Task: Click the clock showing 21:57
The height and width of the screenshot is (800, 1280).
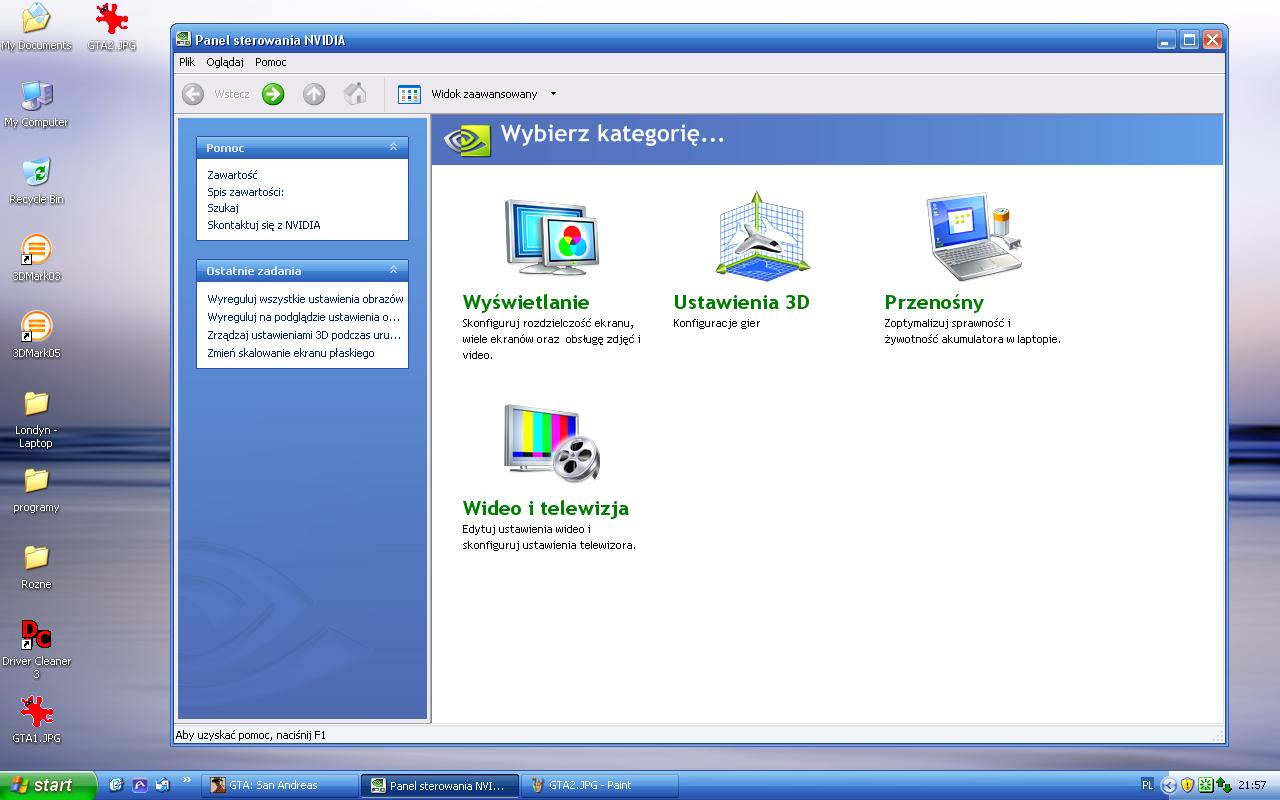Action: [x=1252, y=786]
